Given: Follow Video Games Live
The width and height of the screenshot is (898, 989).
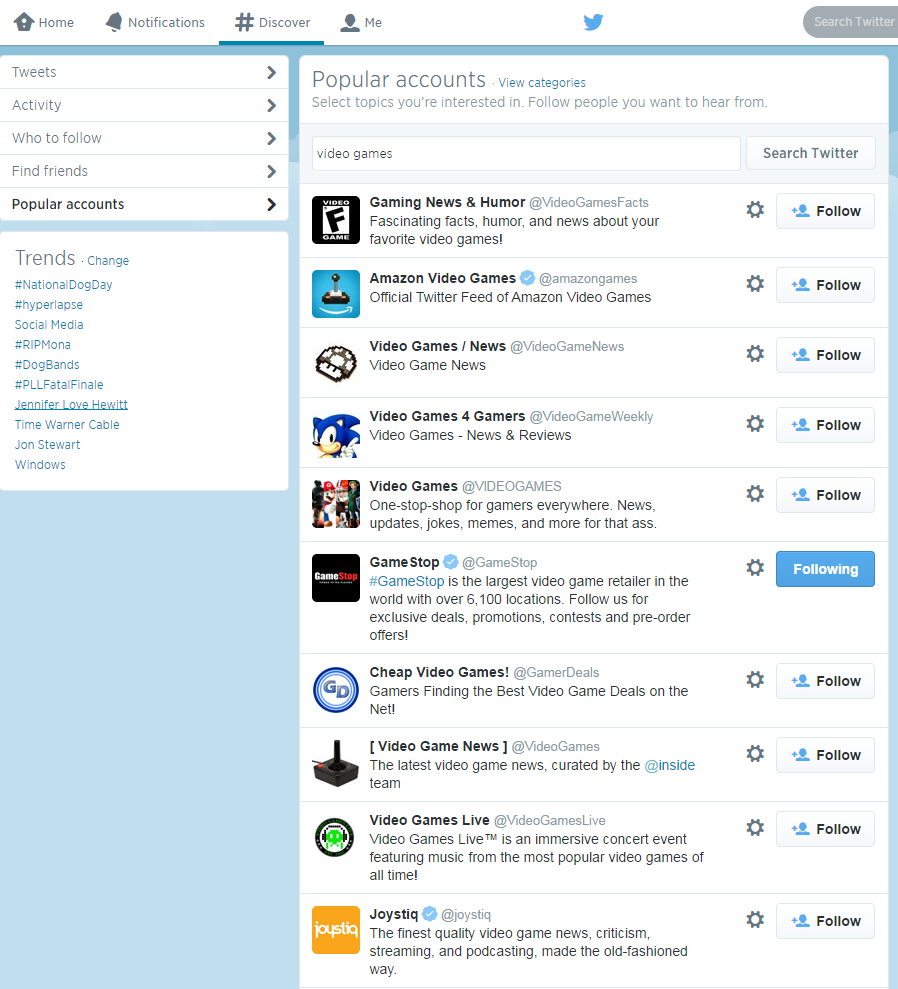Looking at the screenshot, I should click(825, 828).
